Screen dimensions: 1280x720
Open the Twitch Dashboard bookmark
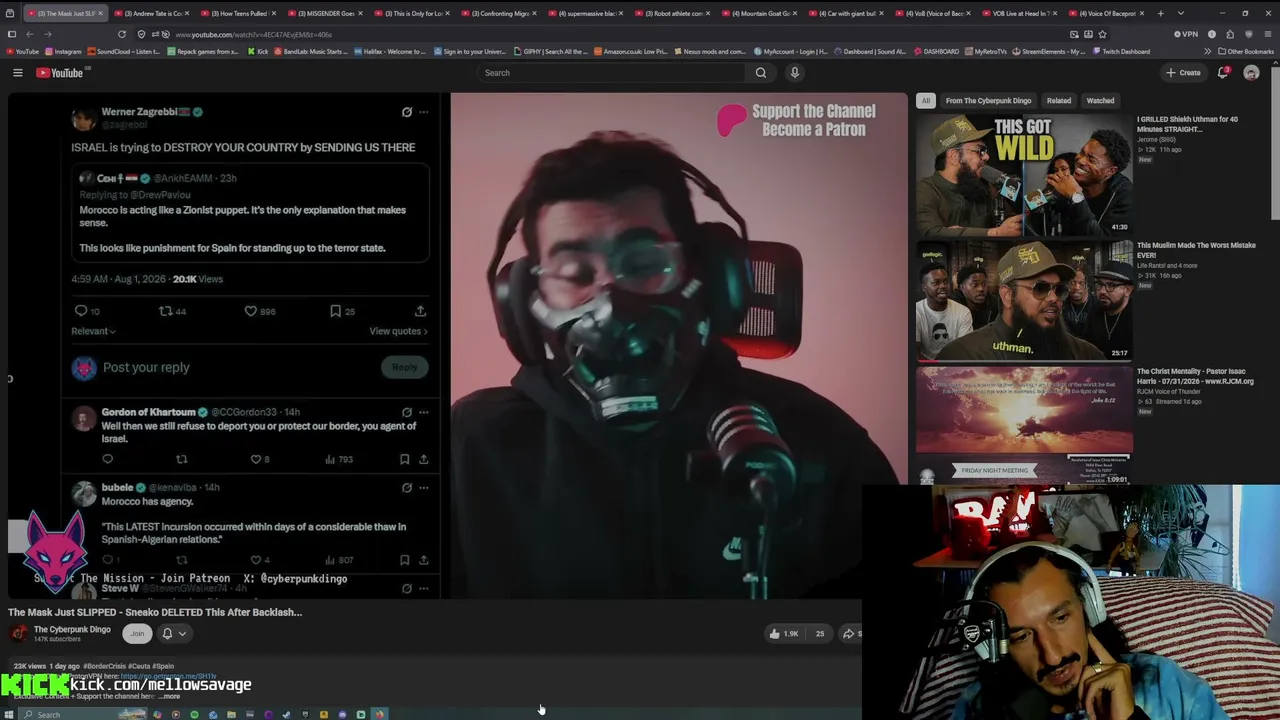click(1122, 51)
